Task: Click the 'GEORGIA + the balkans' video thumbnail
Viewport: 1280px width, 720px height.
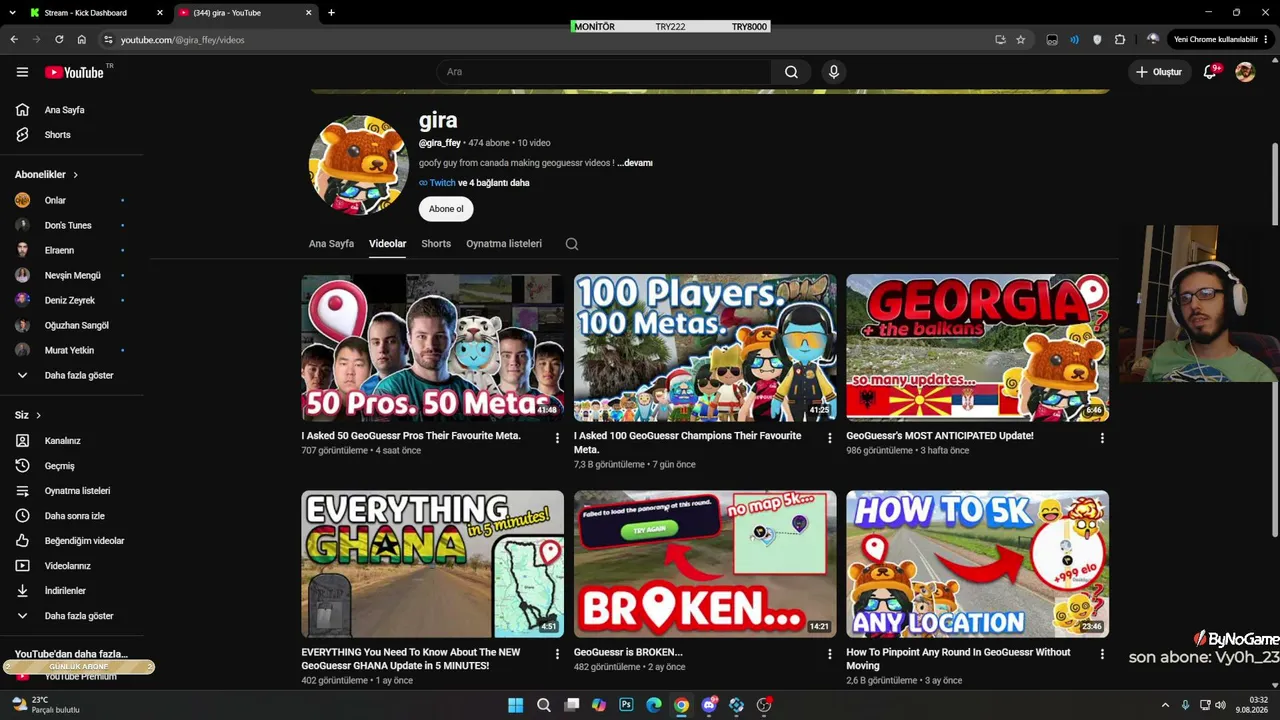Action: (977, 348)
